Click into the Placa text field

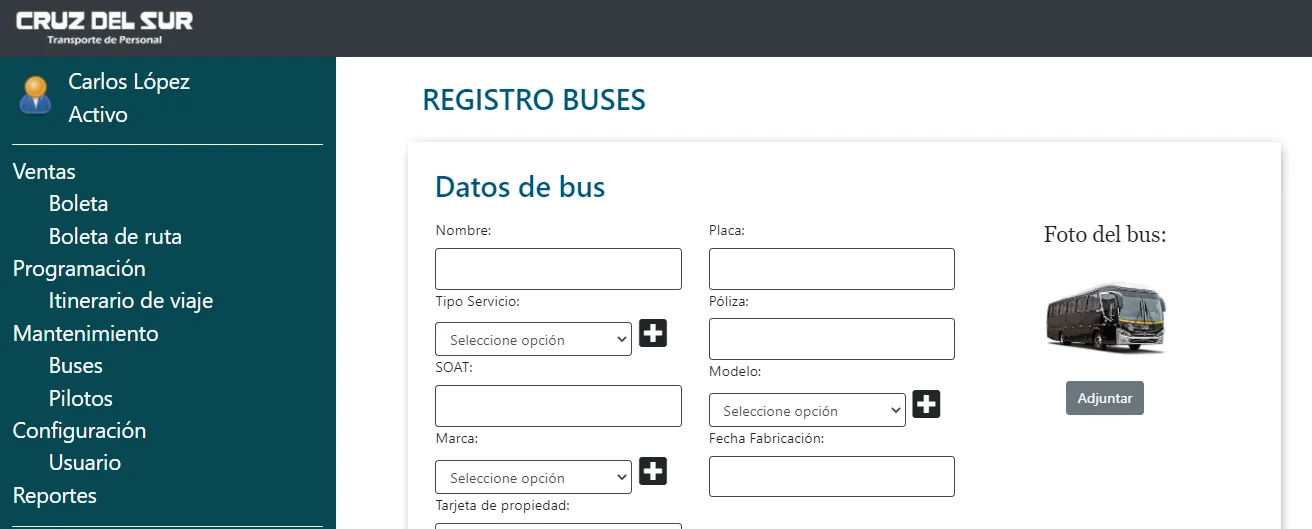[x=832, y=269]
